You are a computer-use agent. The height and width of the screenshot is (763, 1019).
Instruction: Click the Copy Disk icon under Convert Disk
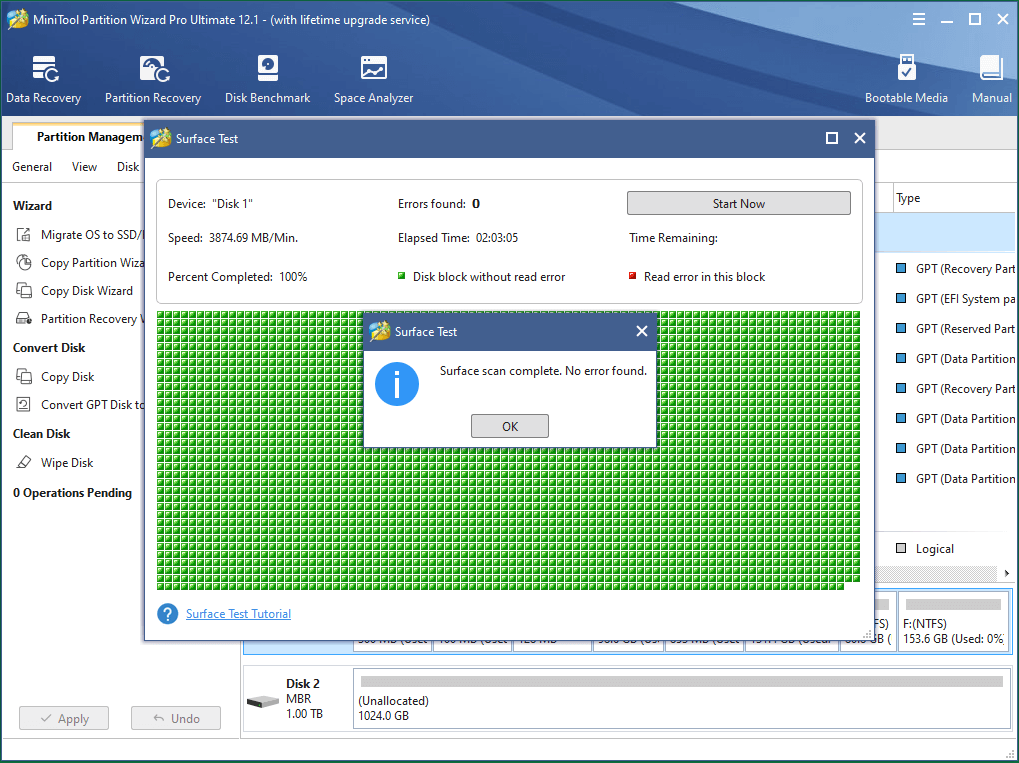23,376
